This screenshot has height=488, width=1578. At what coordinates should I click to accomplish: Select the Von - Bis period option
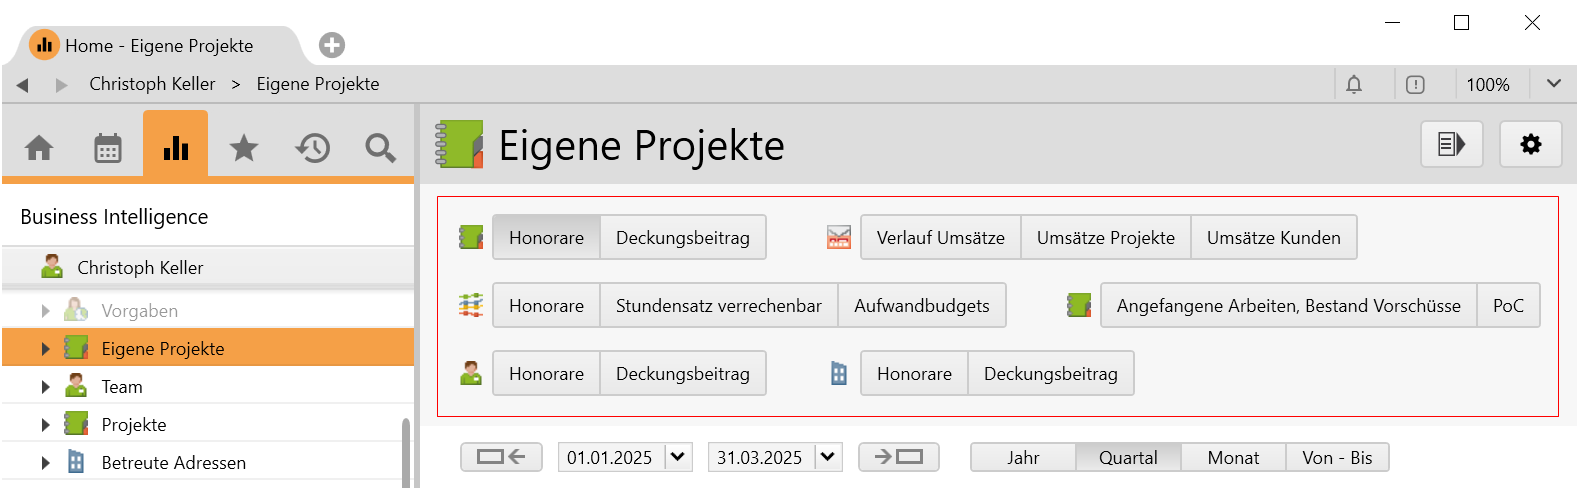pos(1337,458)
